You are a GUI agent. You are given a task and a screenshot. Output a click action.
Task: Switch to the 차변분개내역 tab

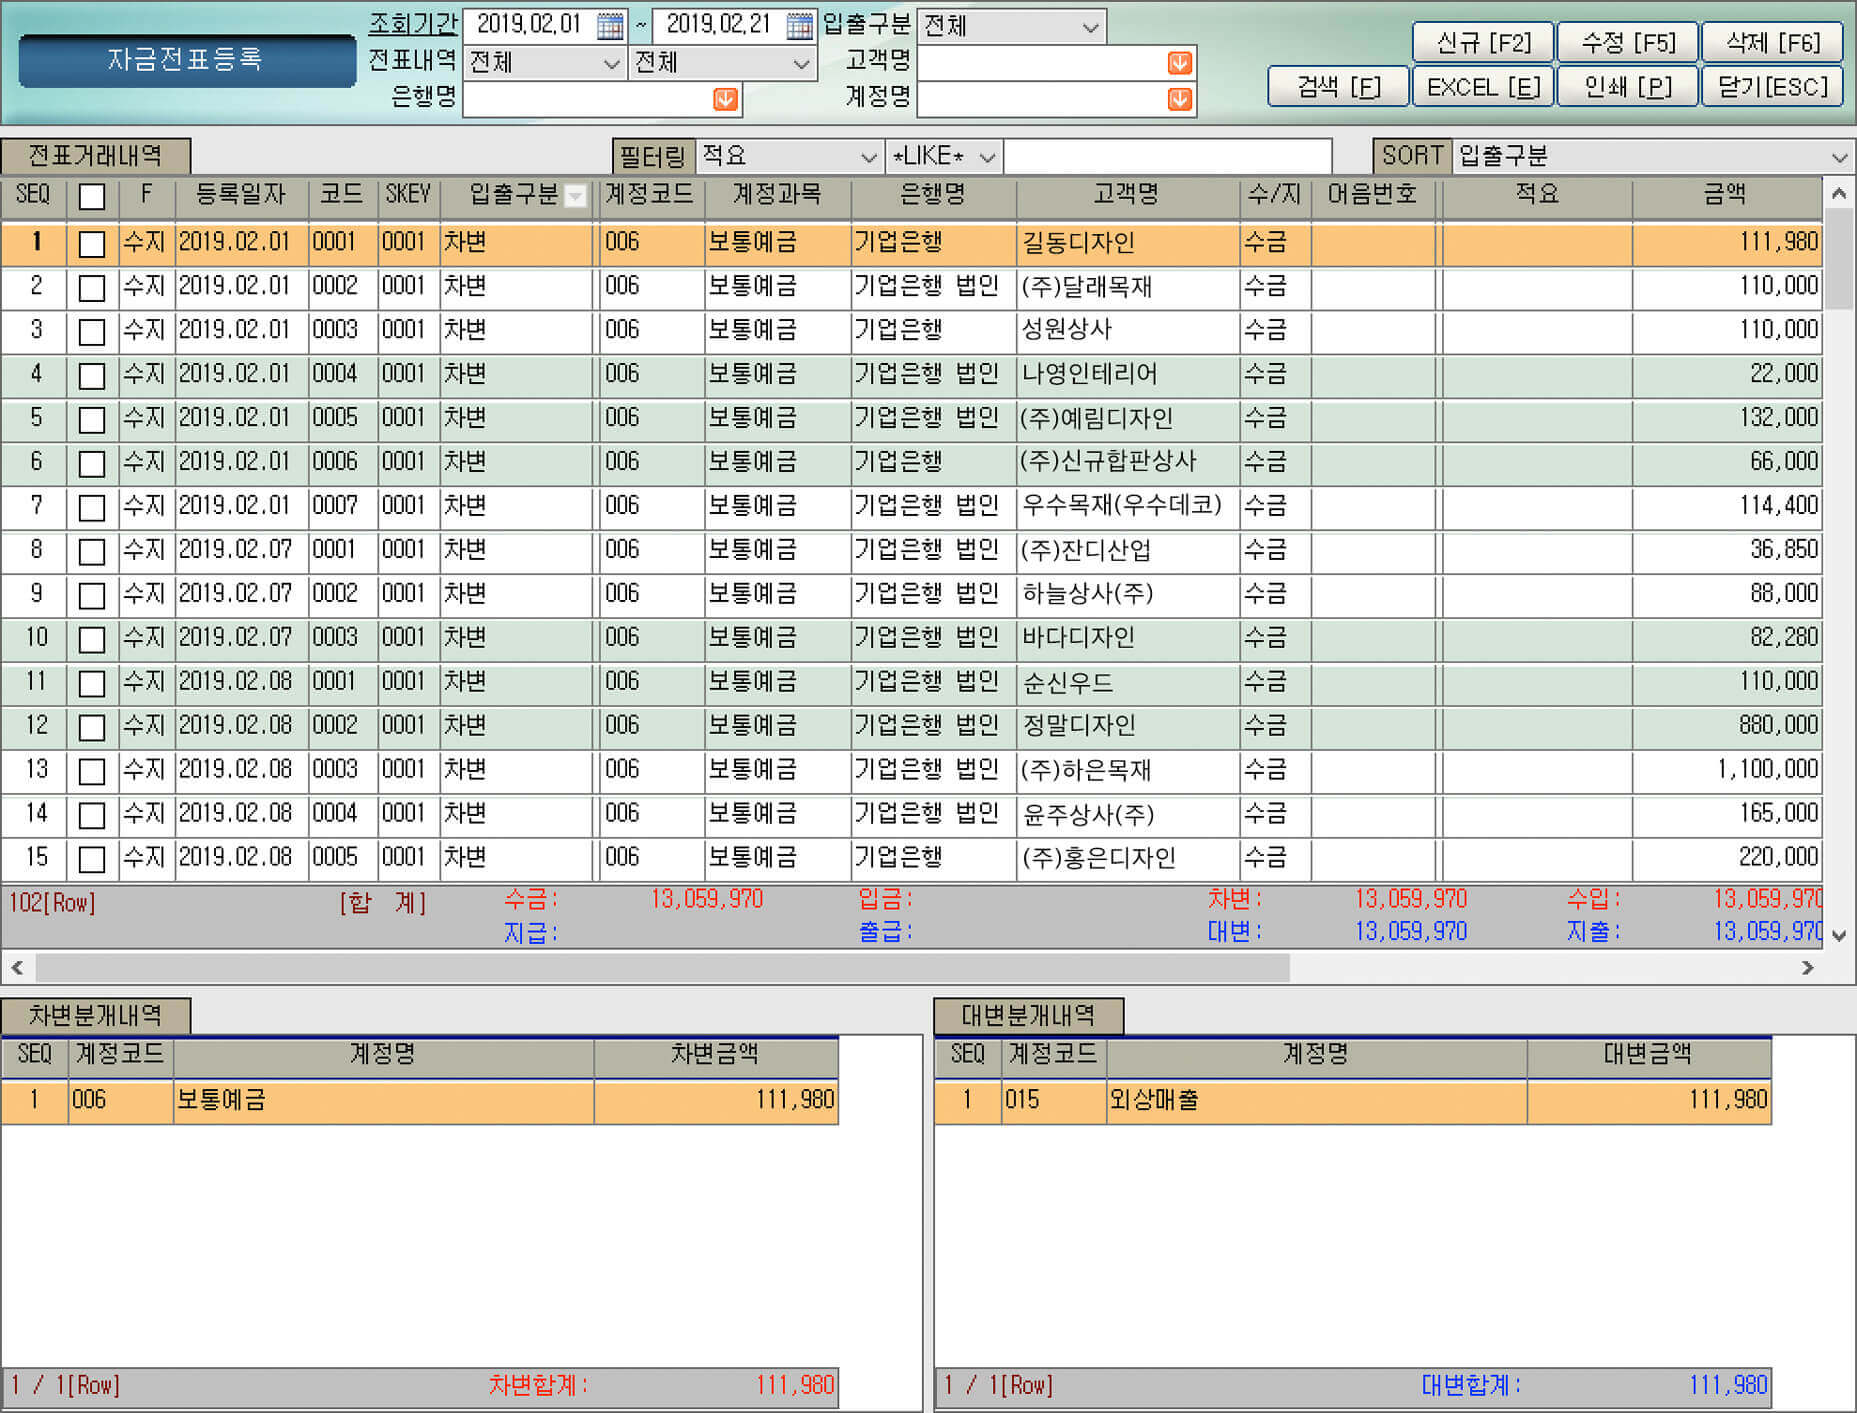coord(95,1015)
